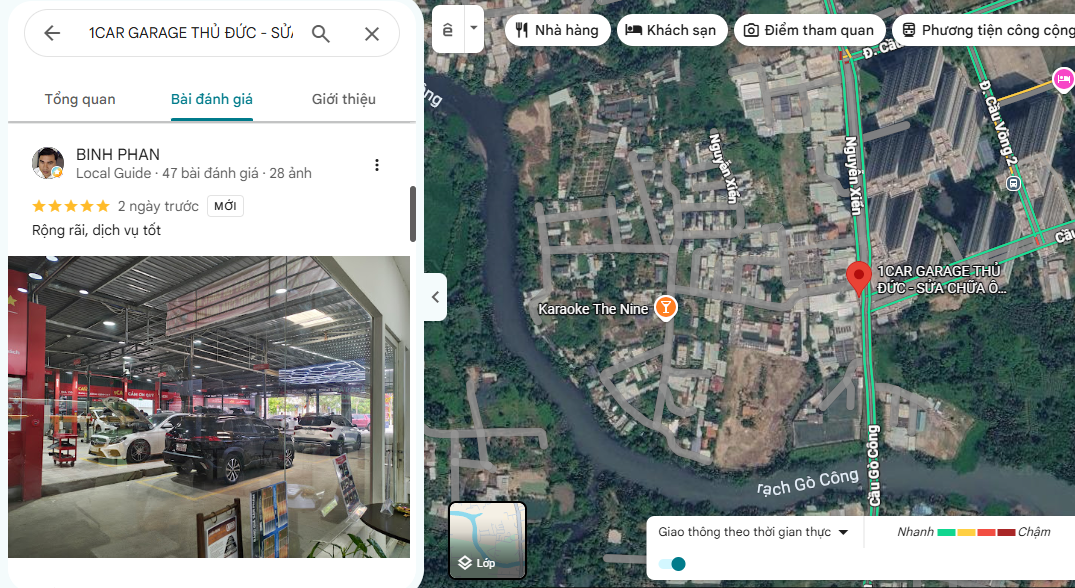Click the review panel scrollbar
The height and width of the screenshot is (588, 1075).
click(x=413, y=214)
